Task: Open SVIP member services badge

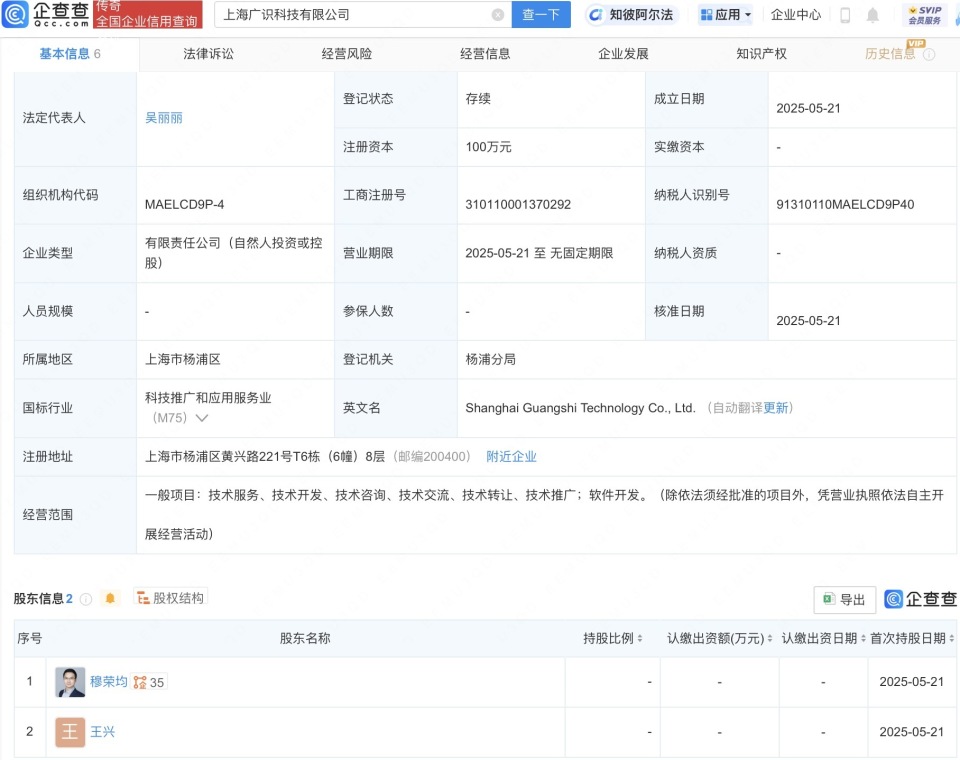Action: [924, 15]
